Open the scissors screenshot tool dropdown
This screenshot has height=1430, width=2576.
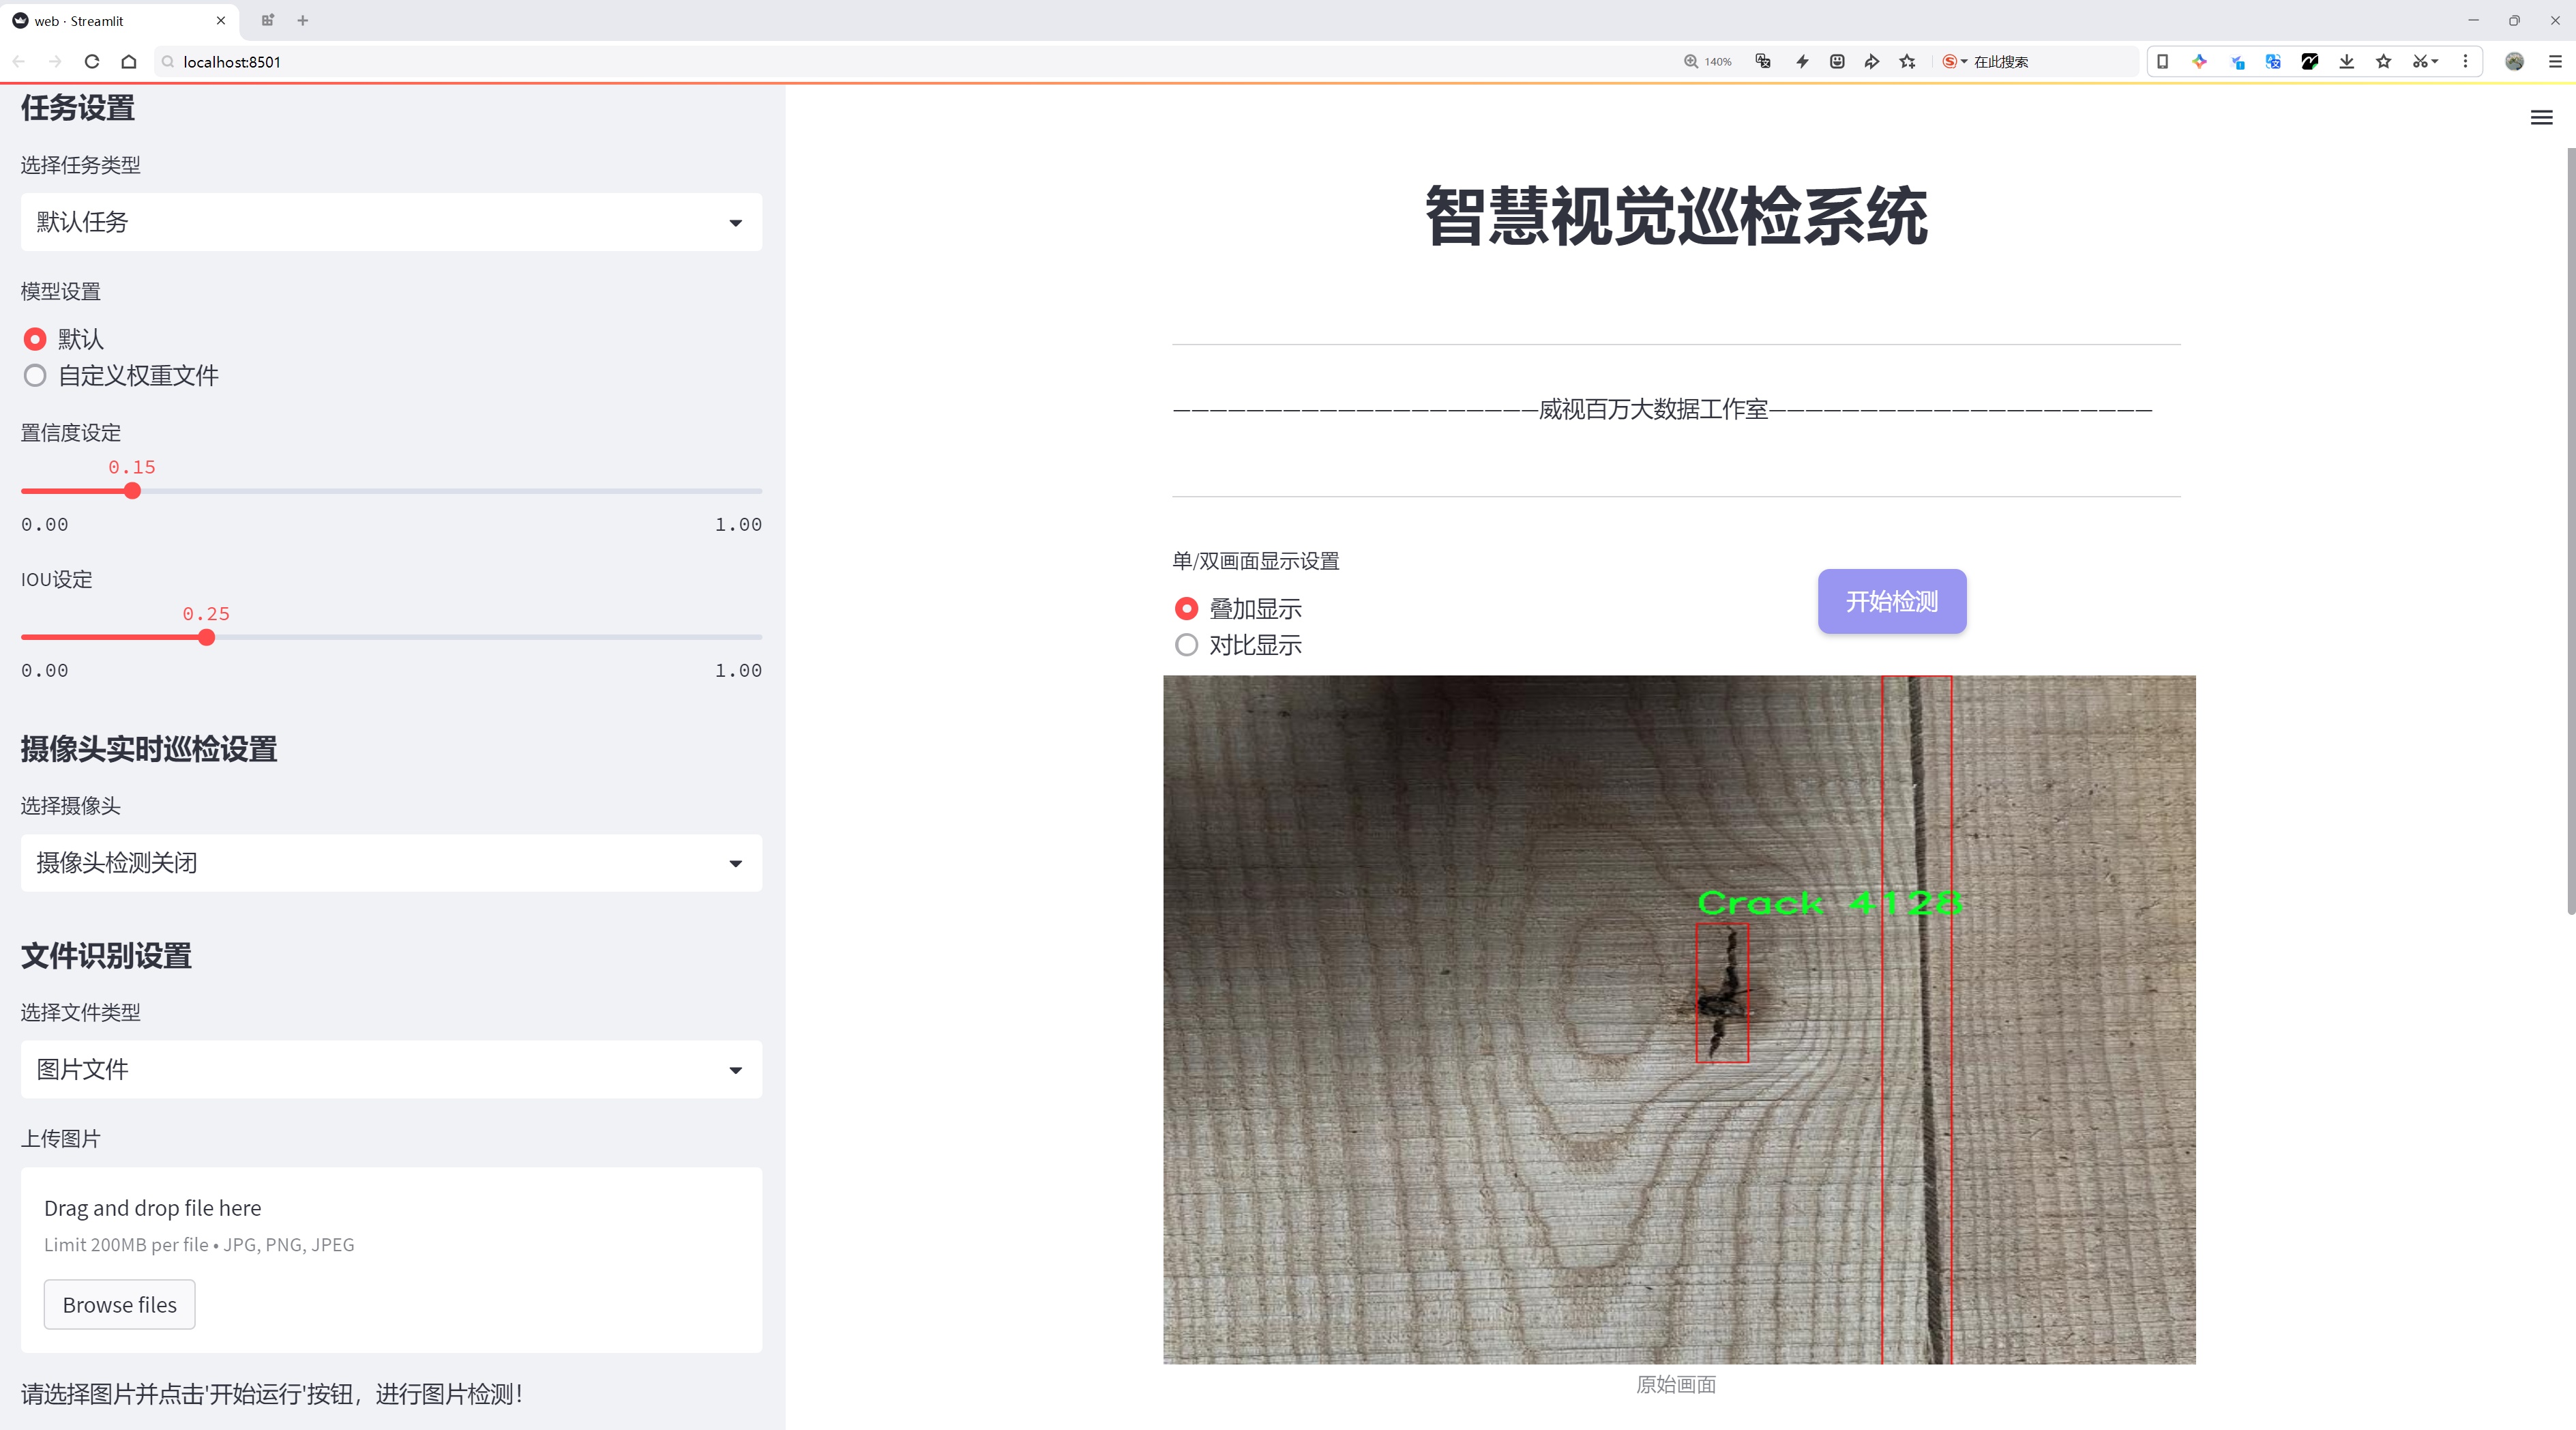[2425, 62]
